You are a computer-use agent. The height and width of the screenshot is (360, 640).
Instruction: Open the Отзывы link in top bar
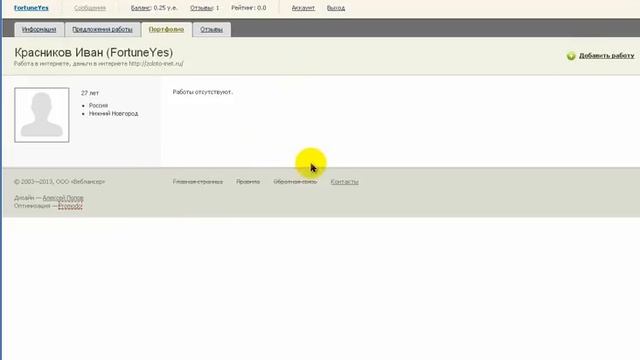click(201, 8)
